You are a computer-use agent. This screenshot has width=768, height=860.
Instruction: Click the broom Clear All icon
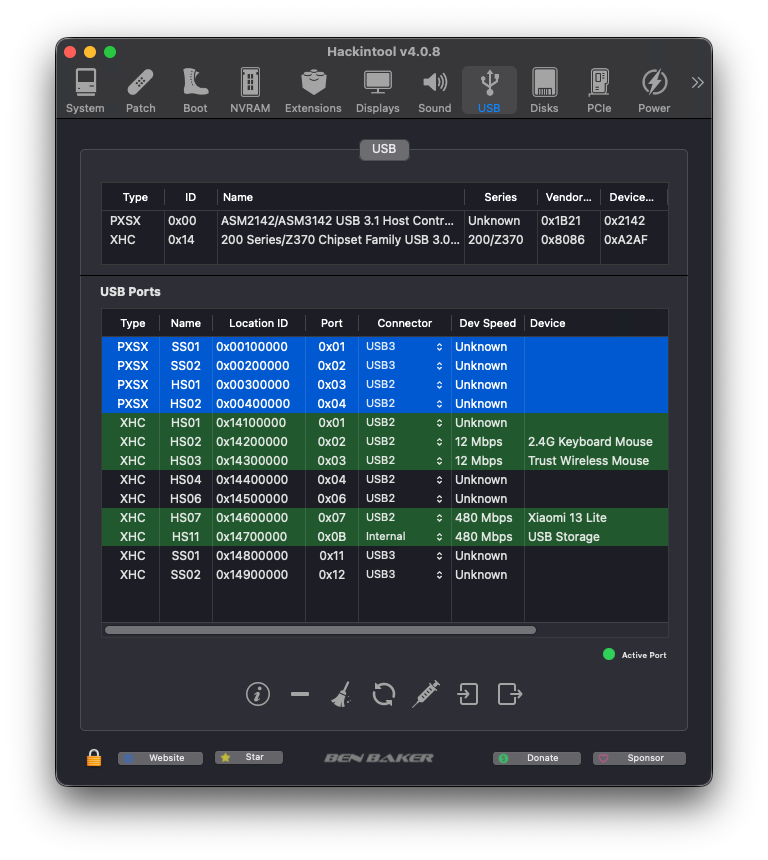[341, 694]
